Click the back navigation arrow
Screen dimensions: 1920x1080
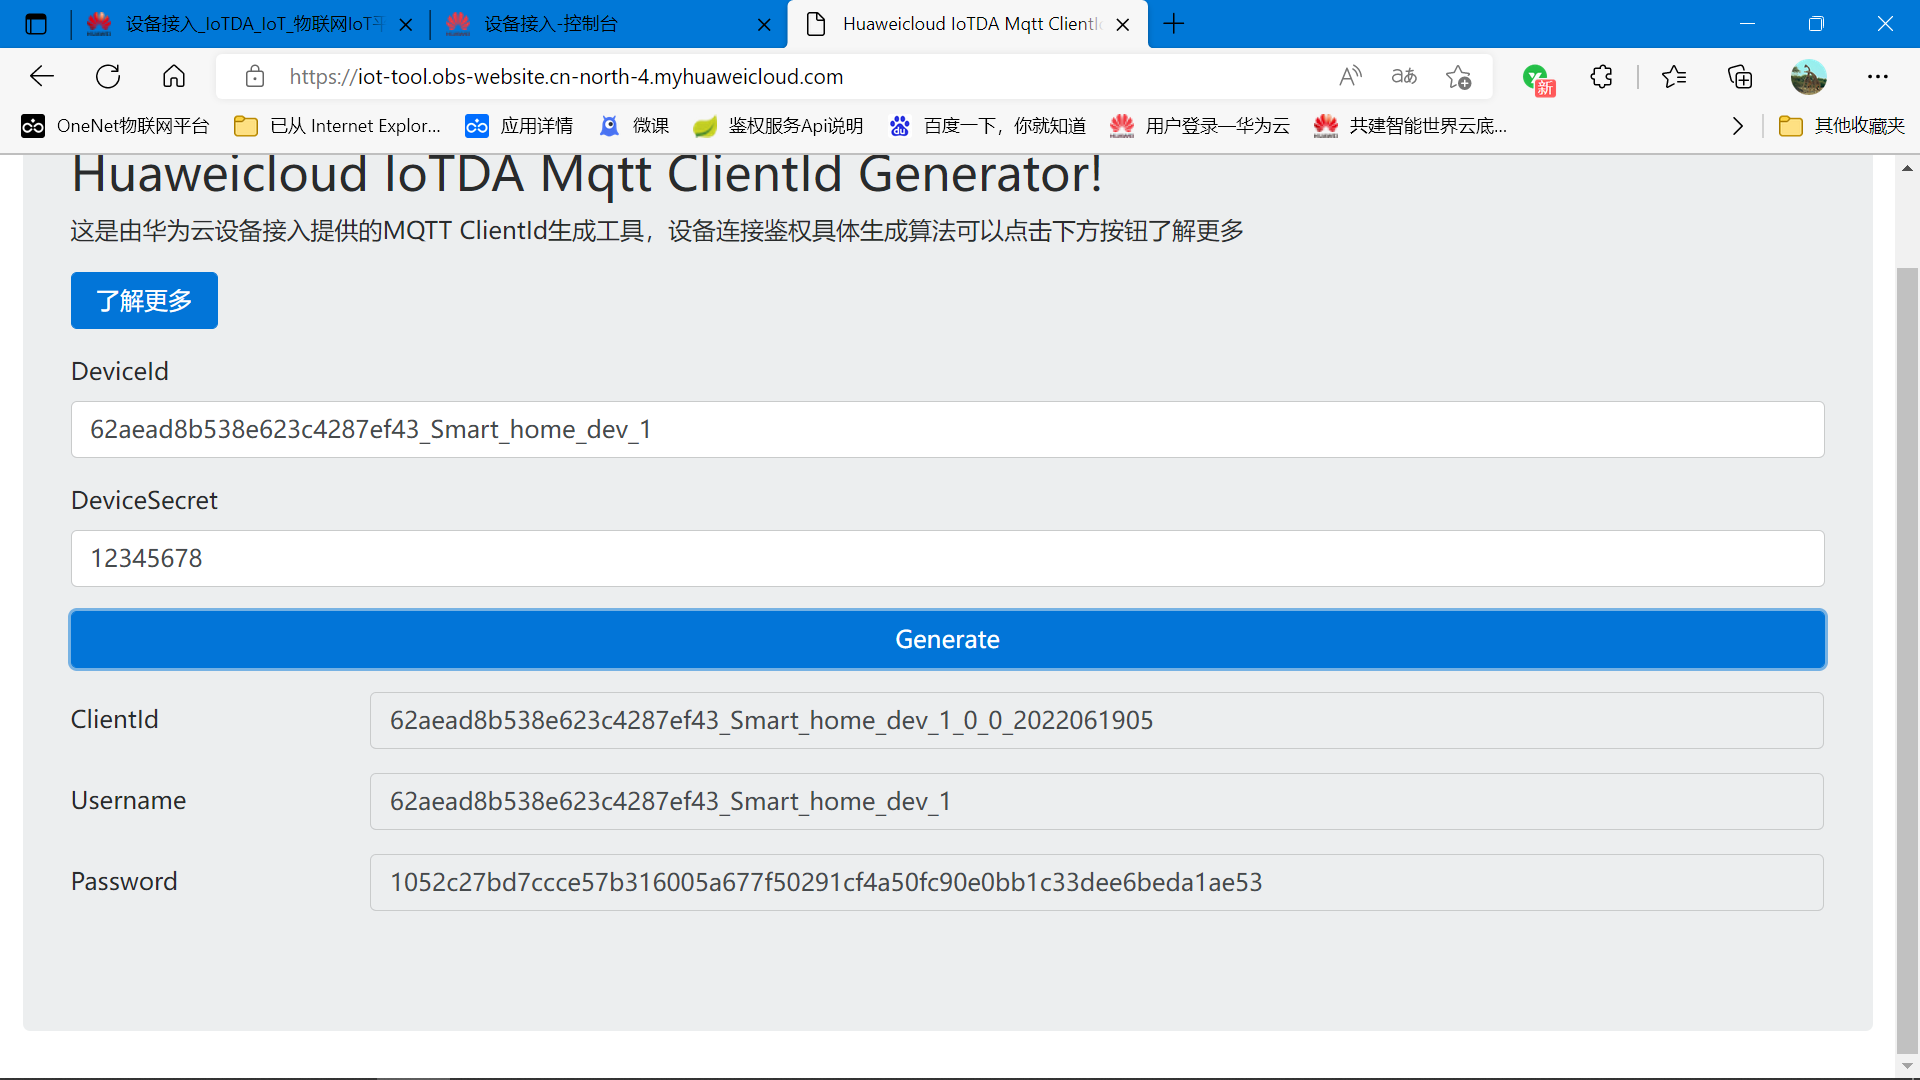point(42,76)
